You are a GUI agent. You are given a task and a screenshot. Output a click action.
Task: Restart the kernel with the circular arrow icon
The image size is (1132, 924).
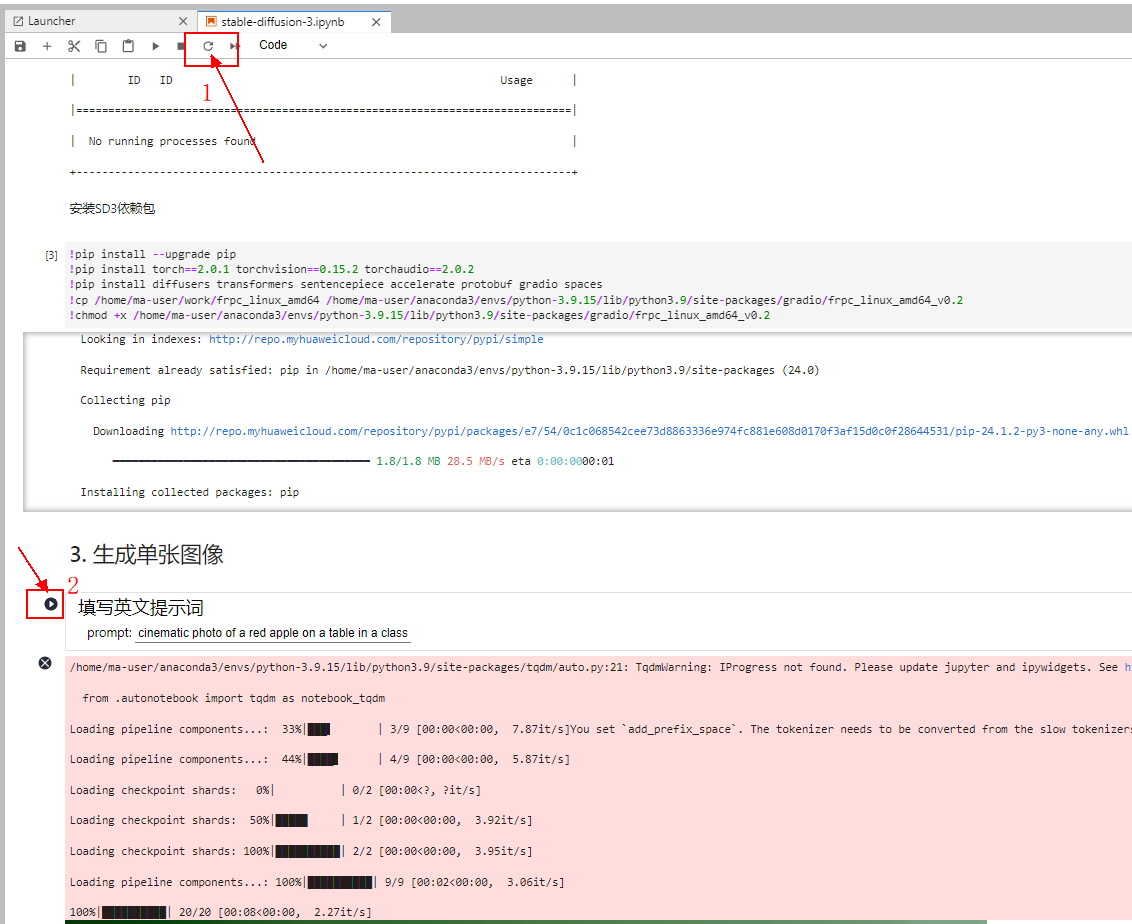coord(208,46)
